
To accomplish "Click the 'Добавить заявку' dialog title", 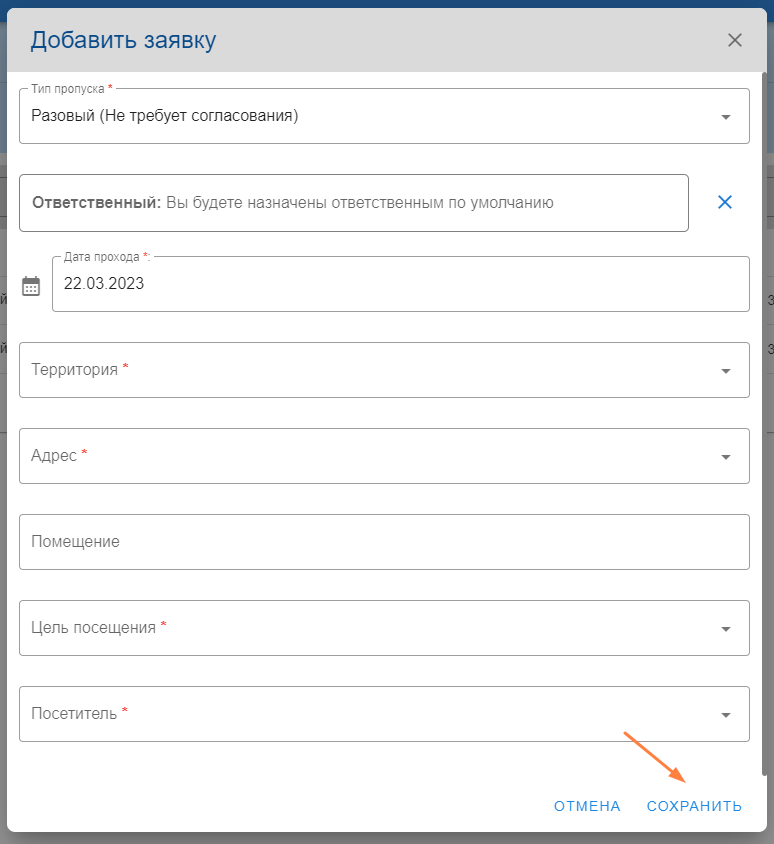I will click(123, 40).
